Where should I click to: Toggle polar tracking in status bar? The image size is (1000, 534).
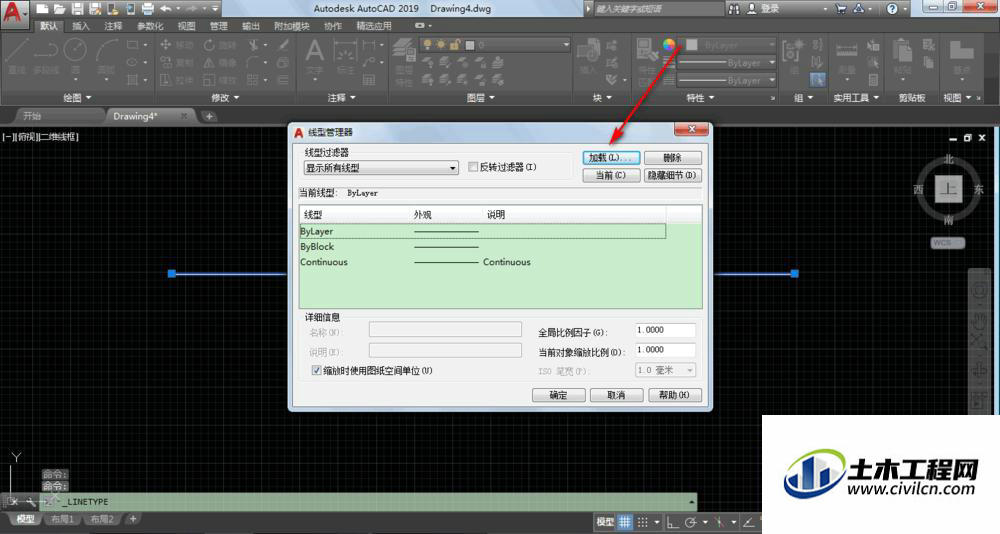tap(691, 521)
